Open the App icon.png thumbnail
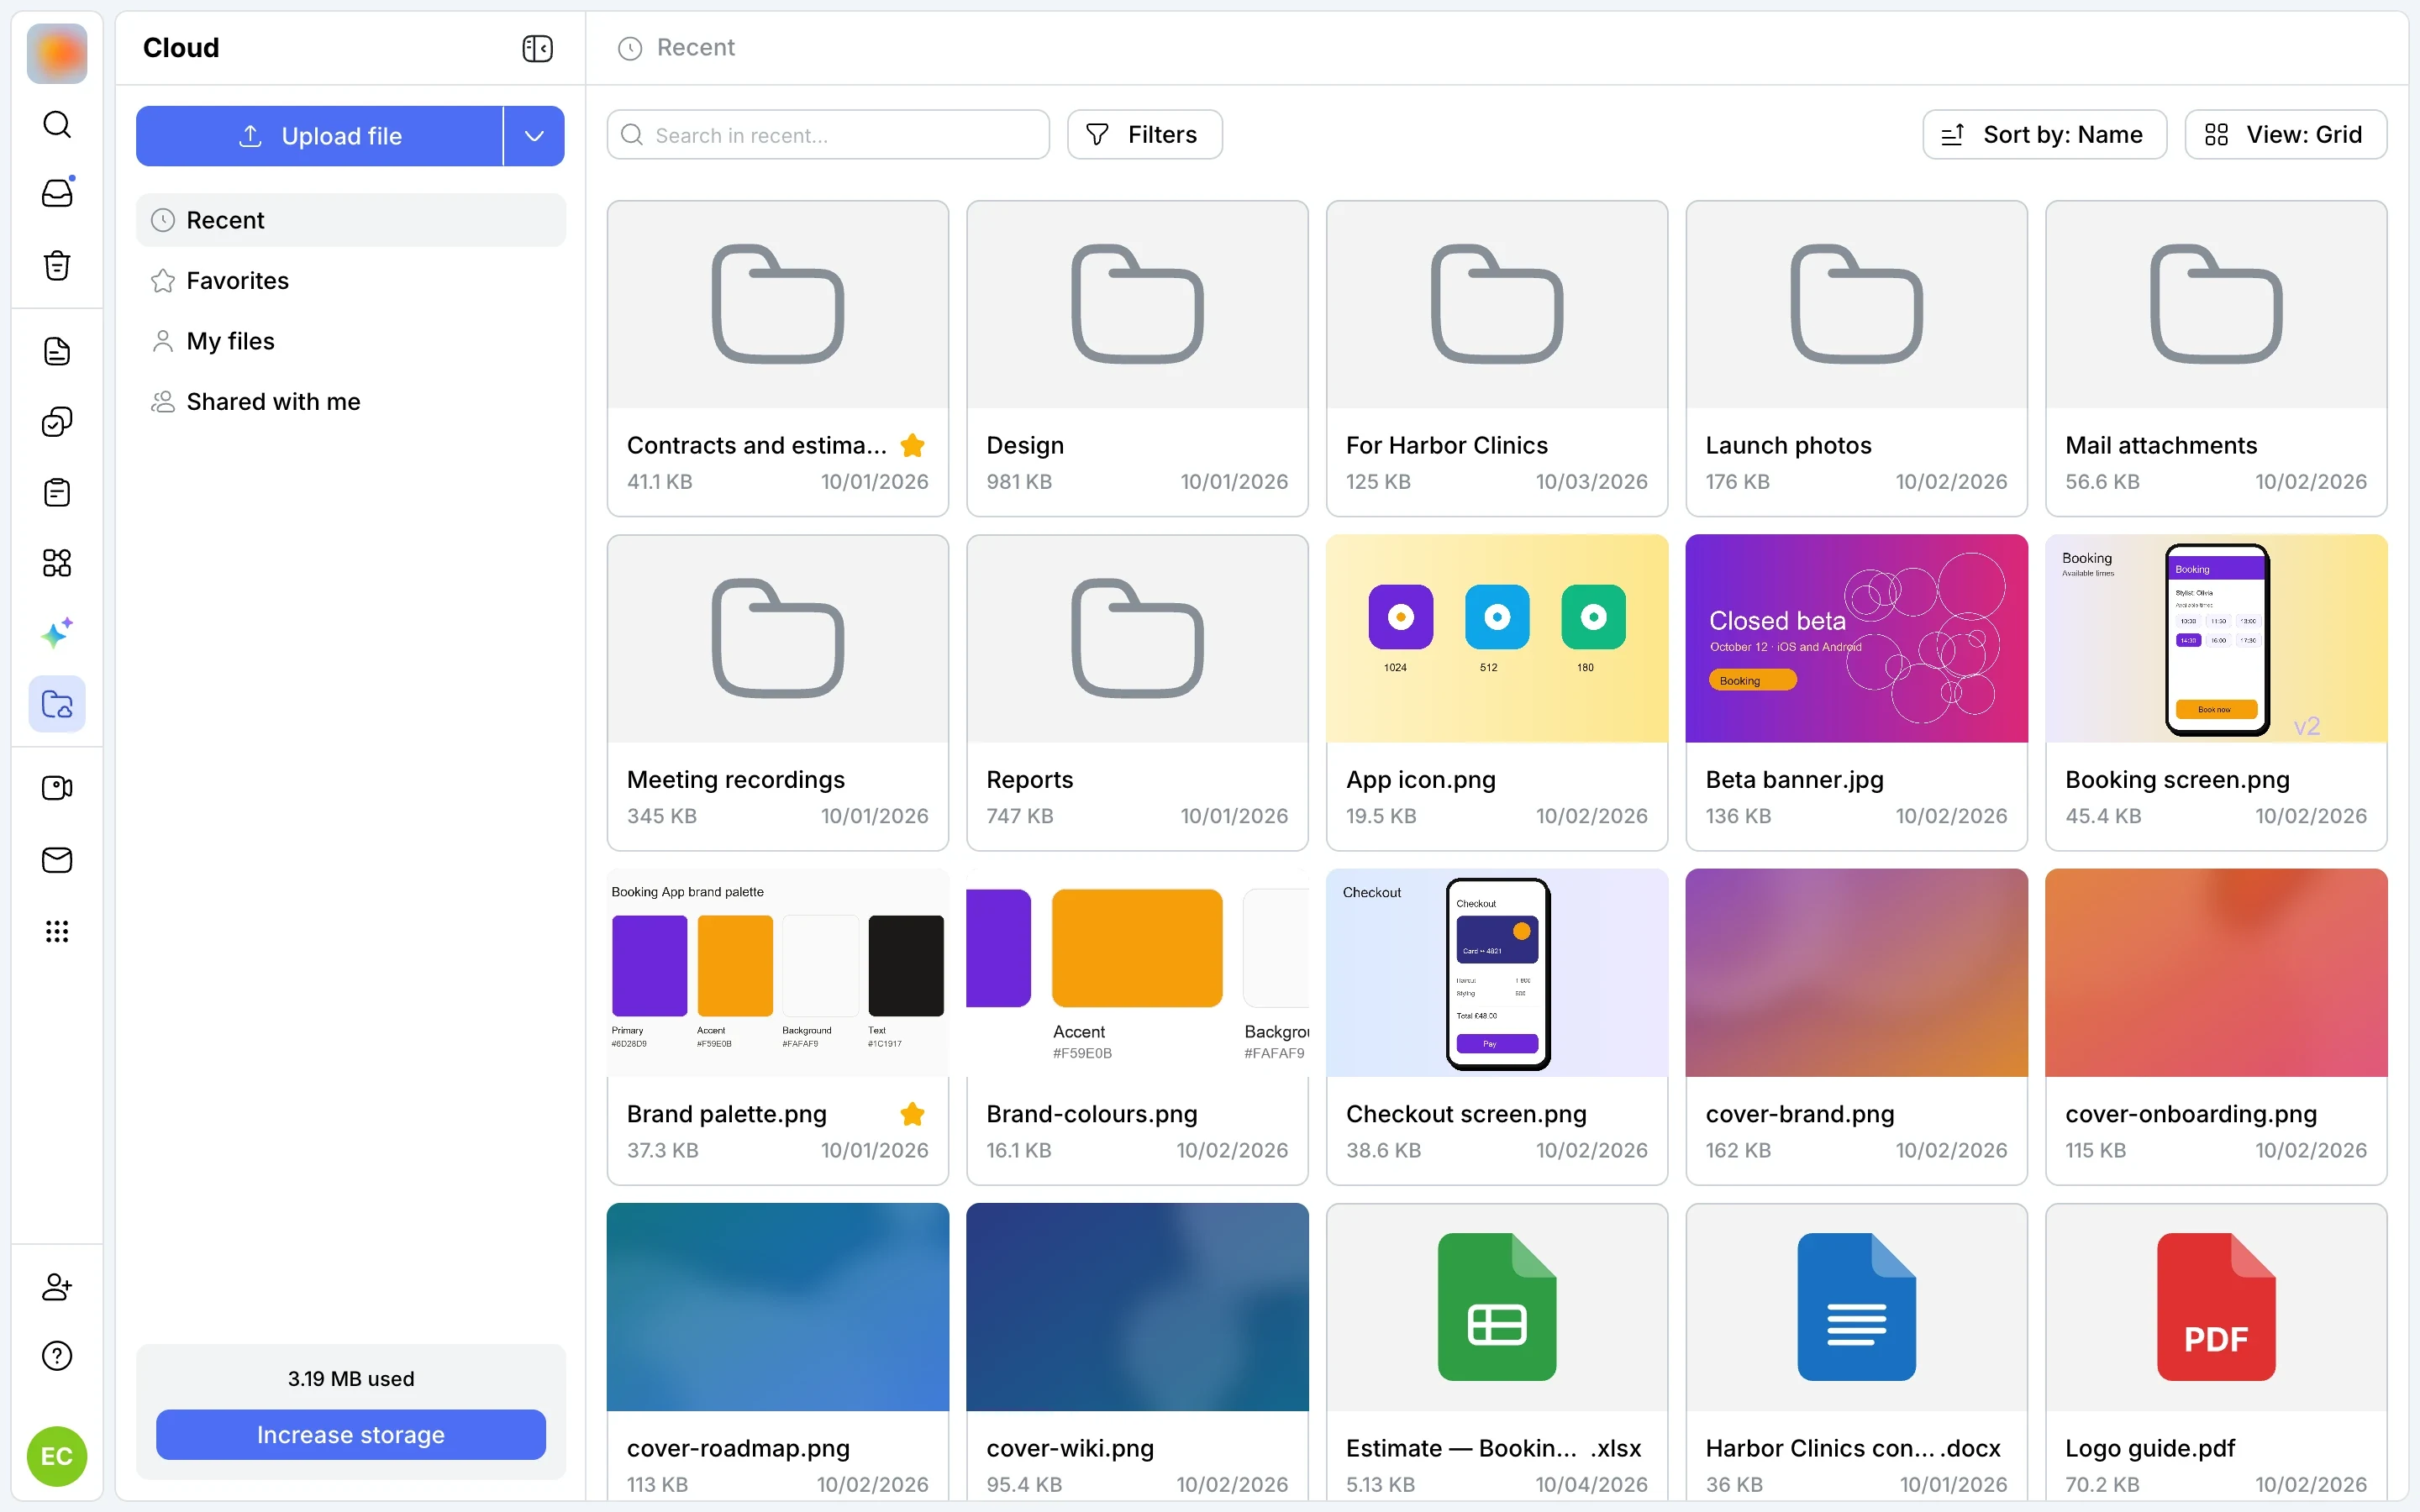Viewport: 2420px width, 1512px height. point(1496,638)
